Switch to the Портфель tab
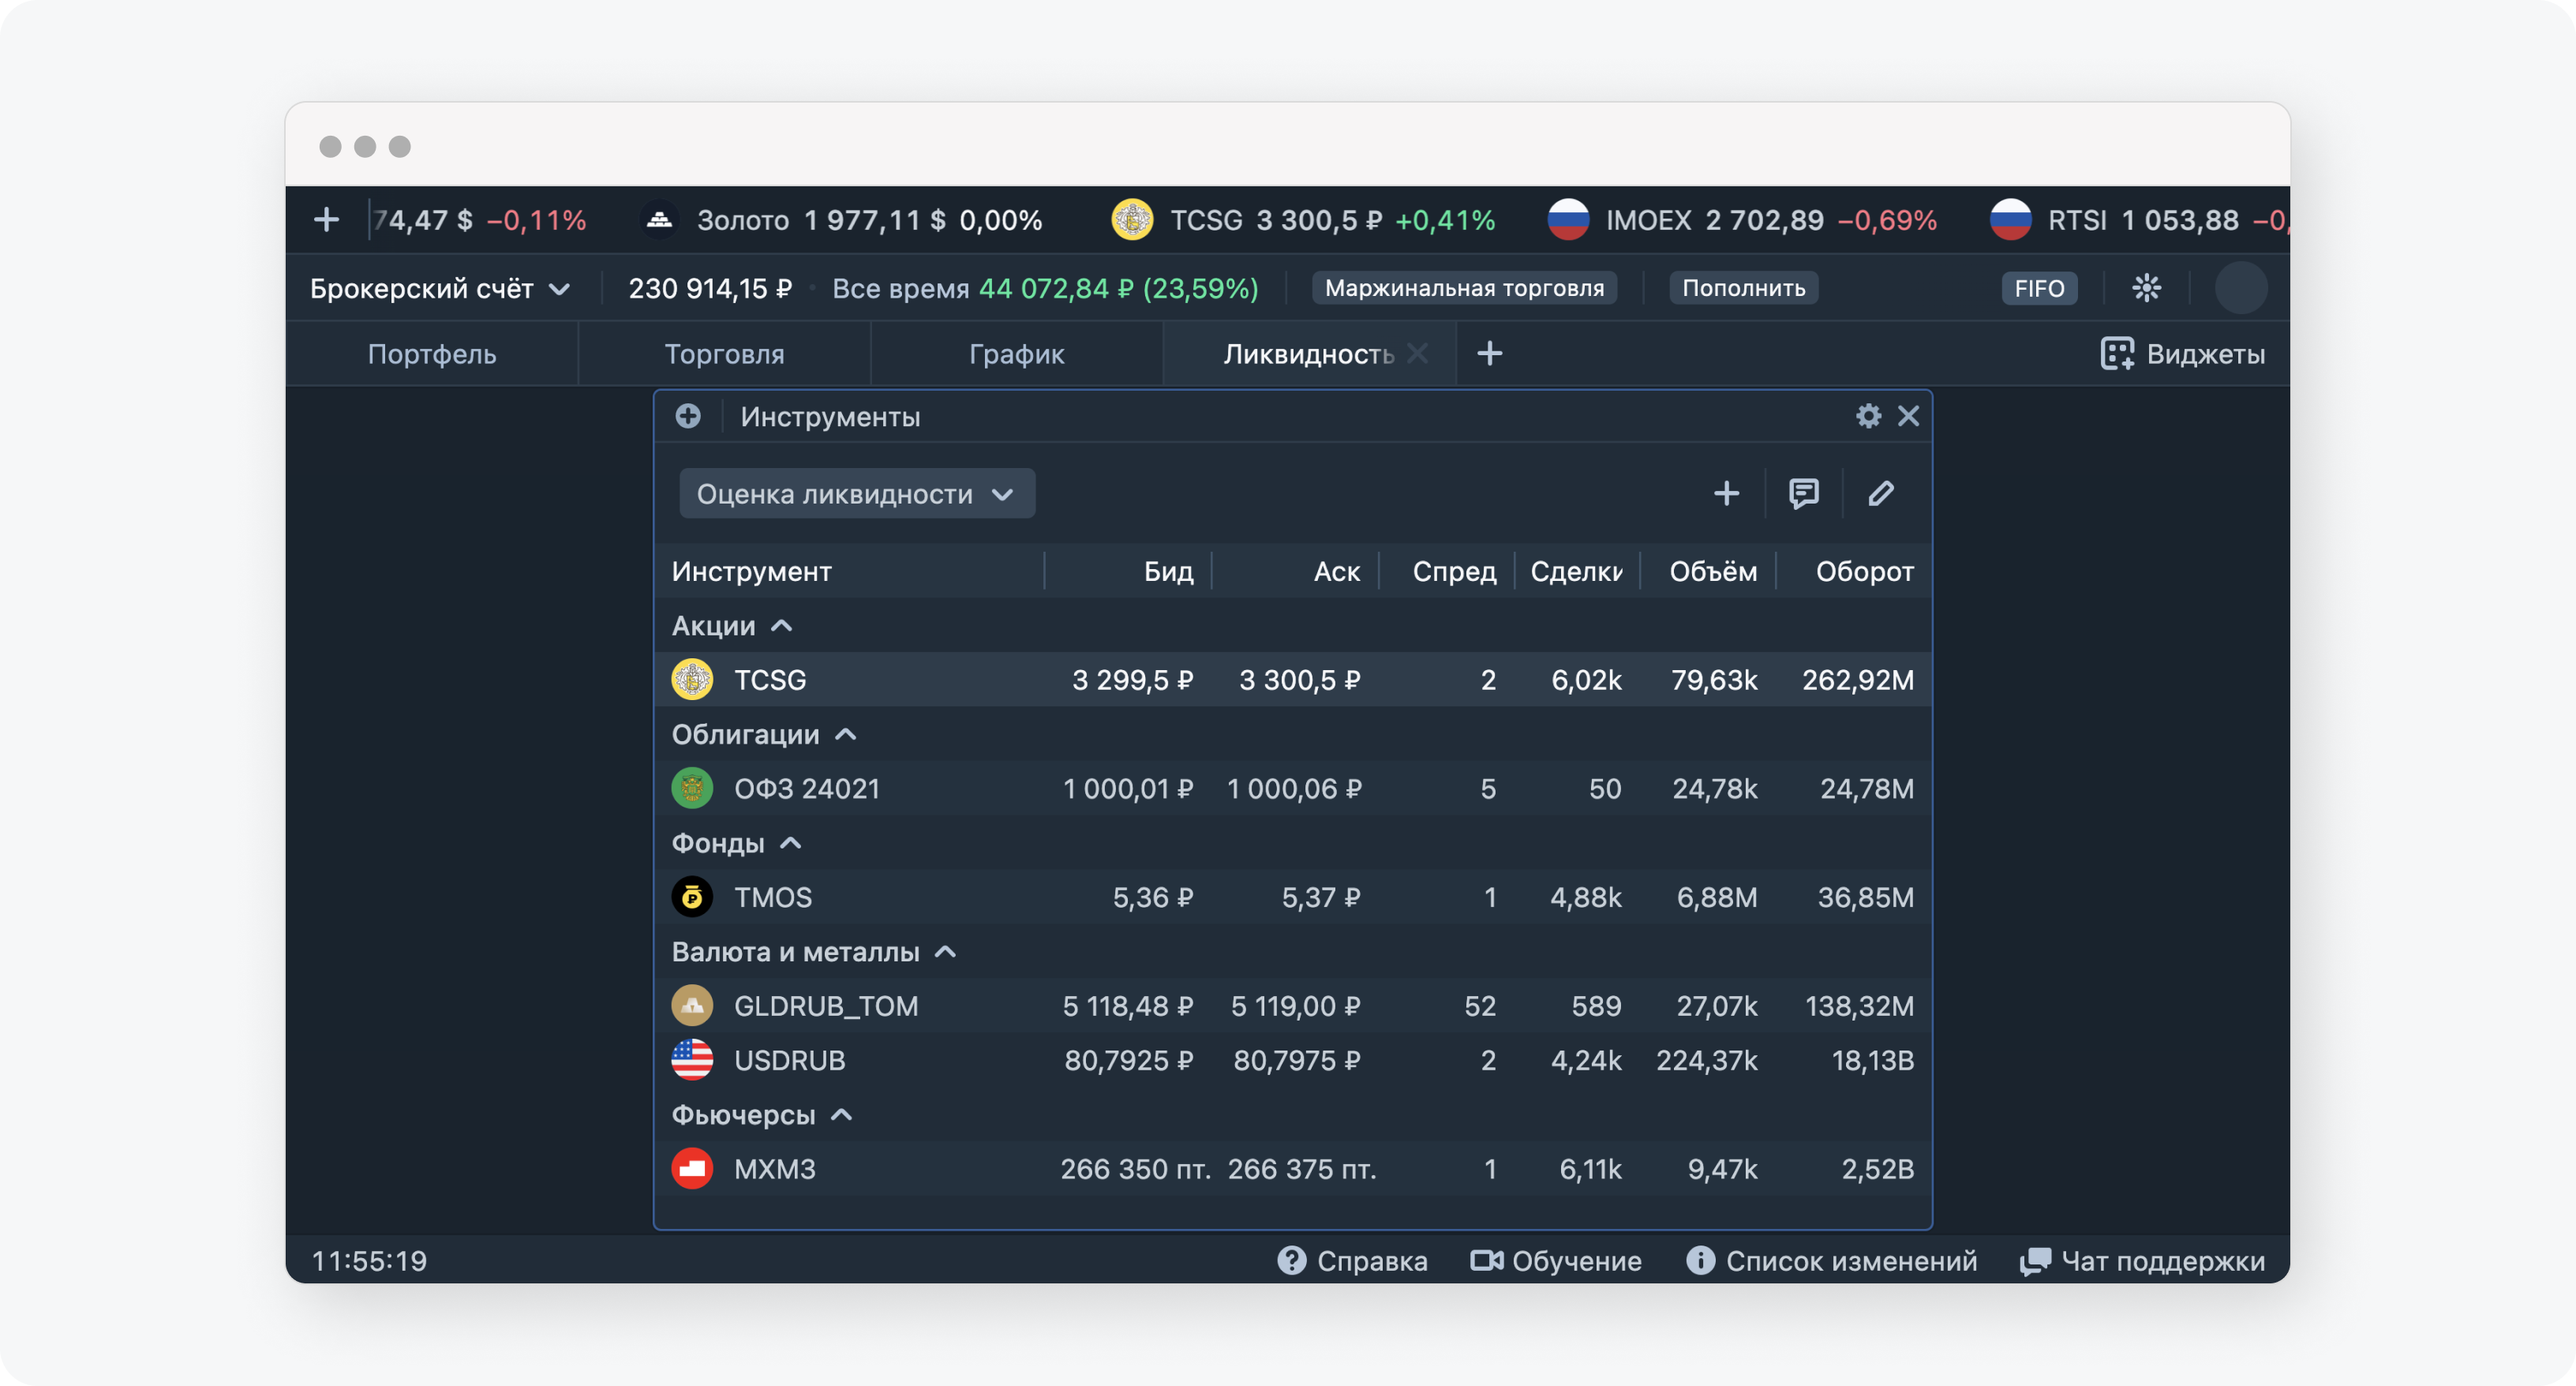 pos(432,354)
